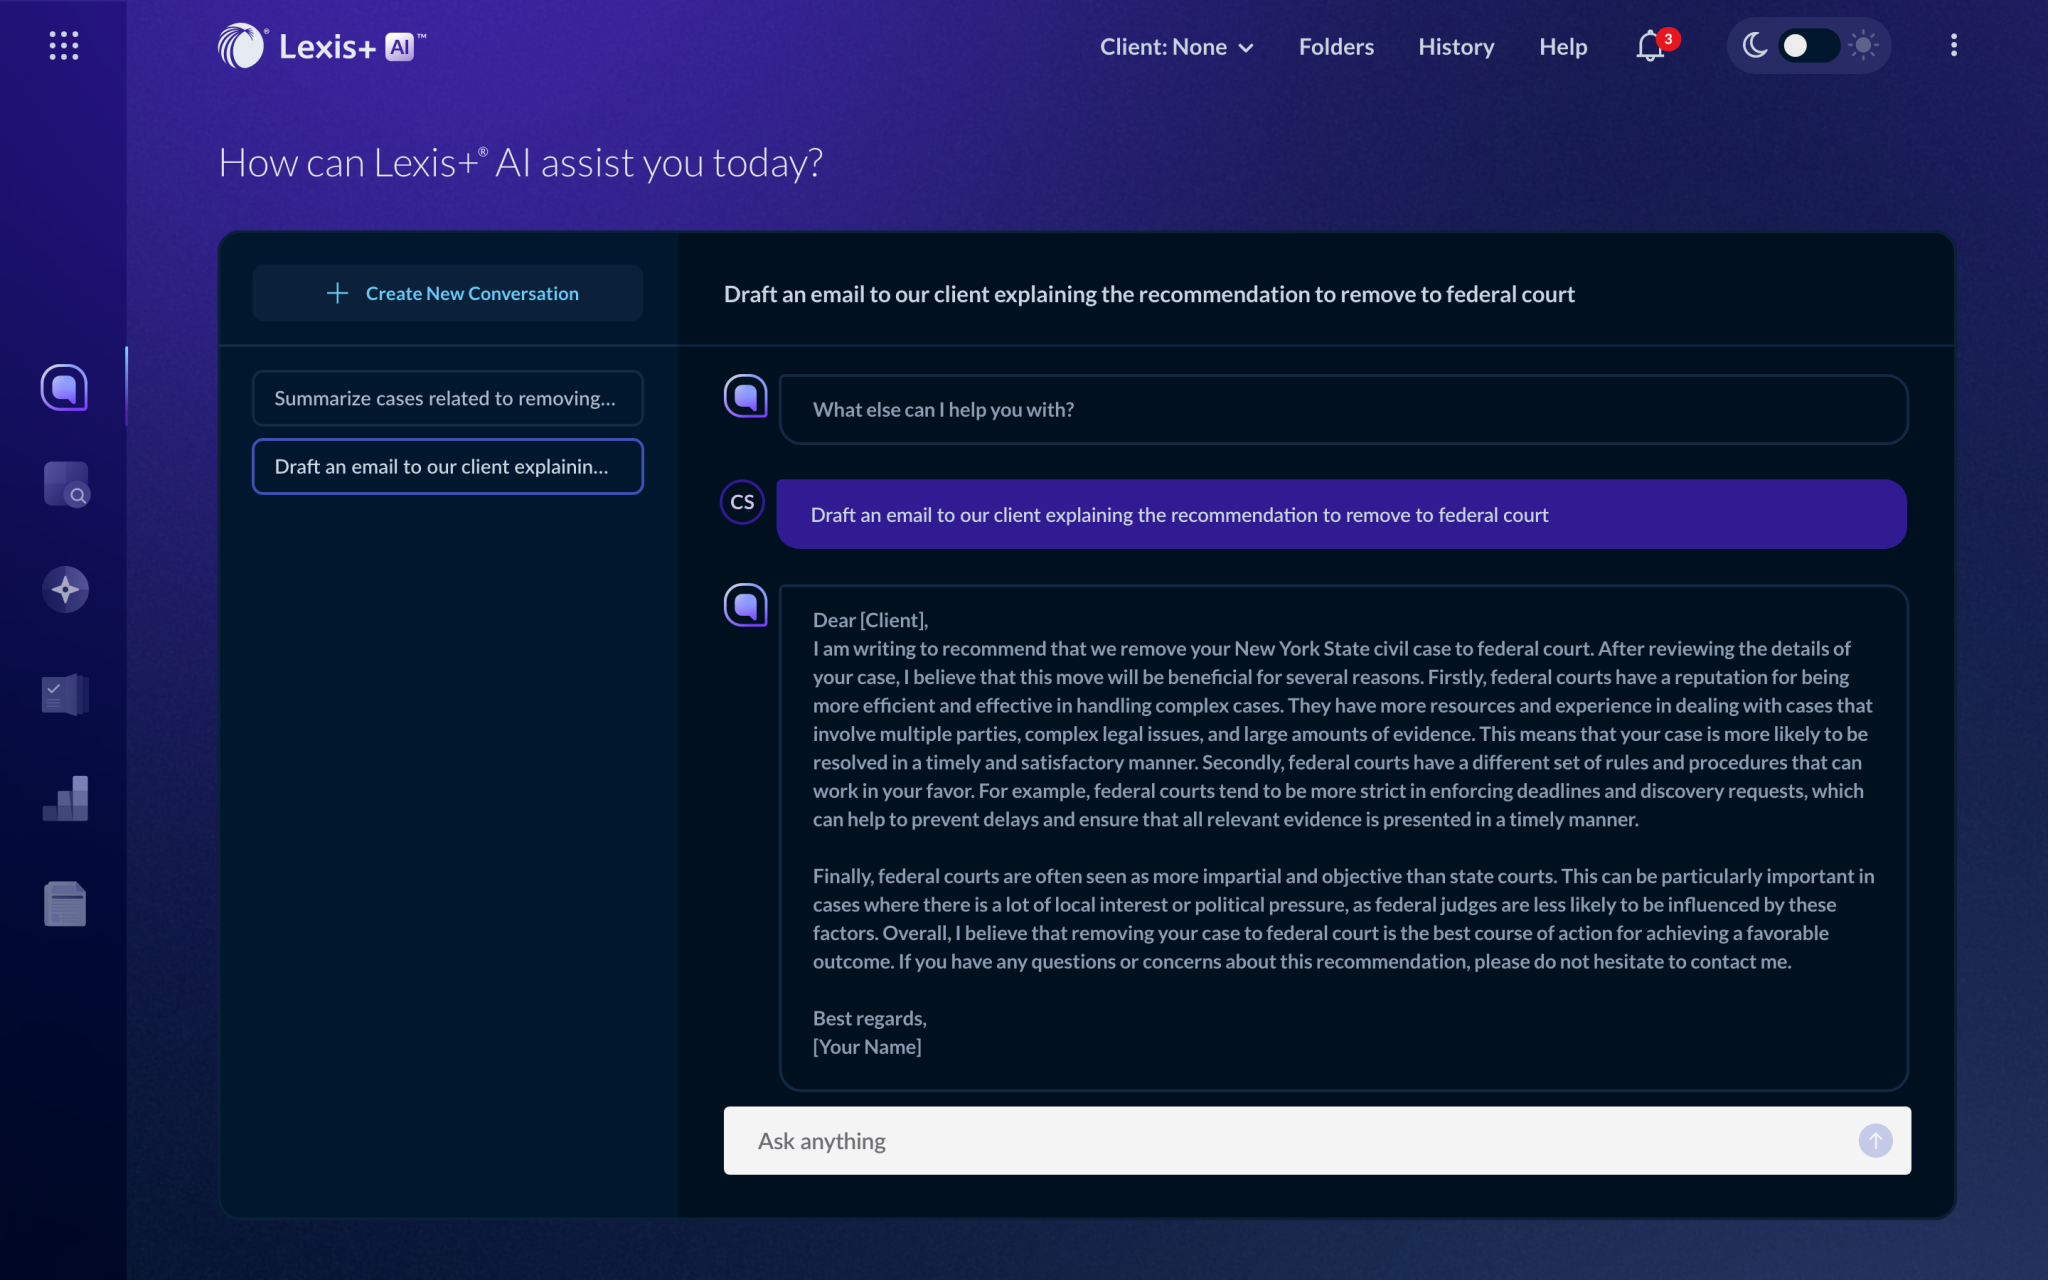Open the three-dot overflow menu
The width and height of the screenshot is (2048, 1280).
pos(1952,45)
